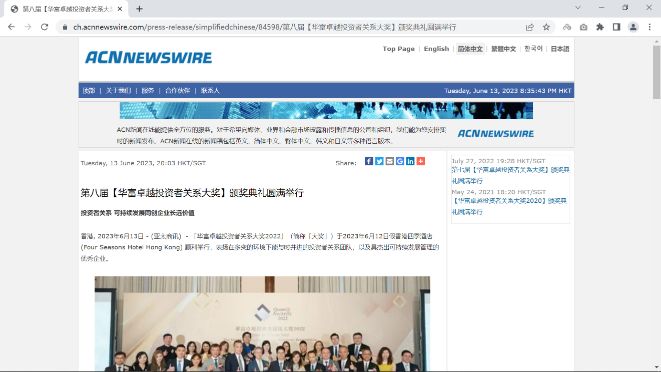Viewport: 661px width, 372px height.
Task: Click the current time text in nav bar
Action: [x=508, y=91]
